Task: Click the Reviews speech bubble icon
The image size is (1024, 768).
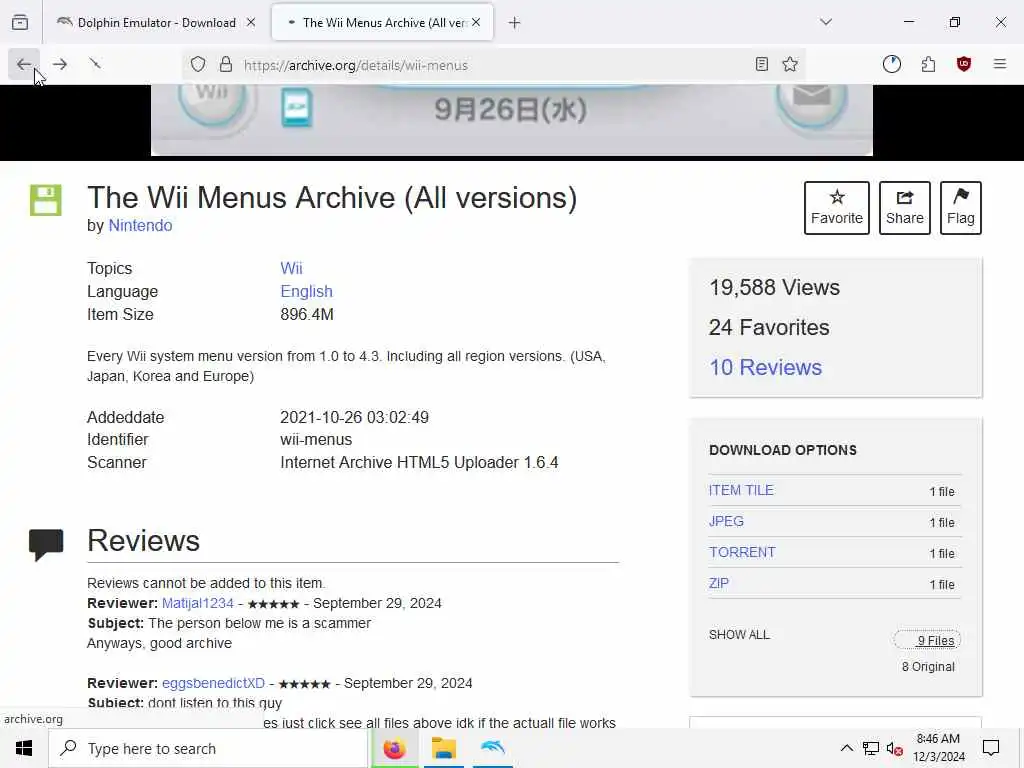Action: (46, 544)
